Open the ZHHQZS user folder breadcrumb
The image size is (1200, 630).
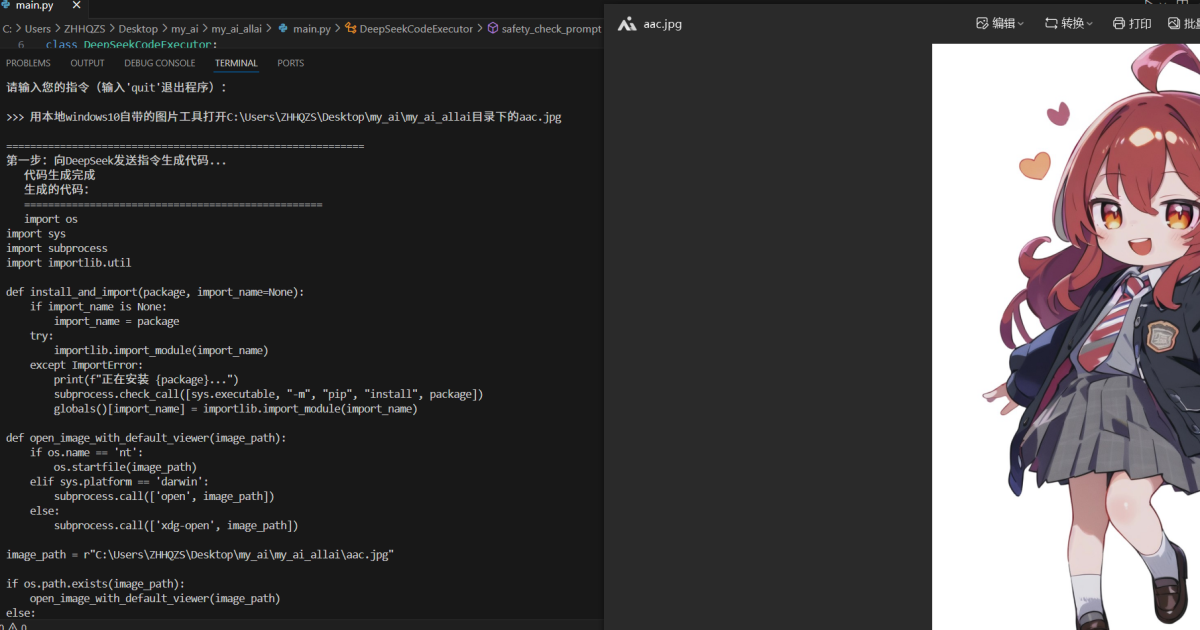point(85,29)
